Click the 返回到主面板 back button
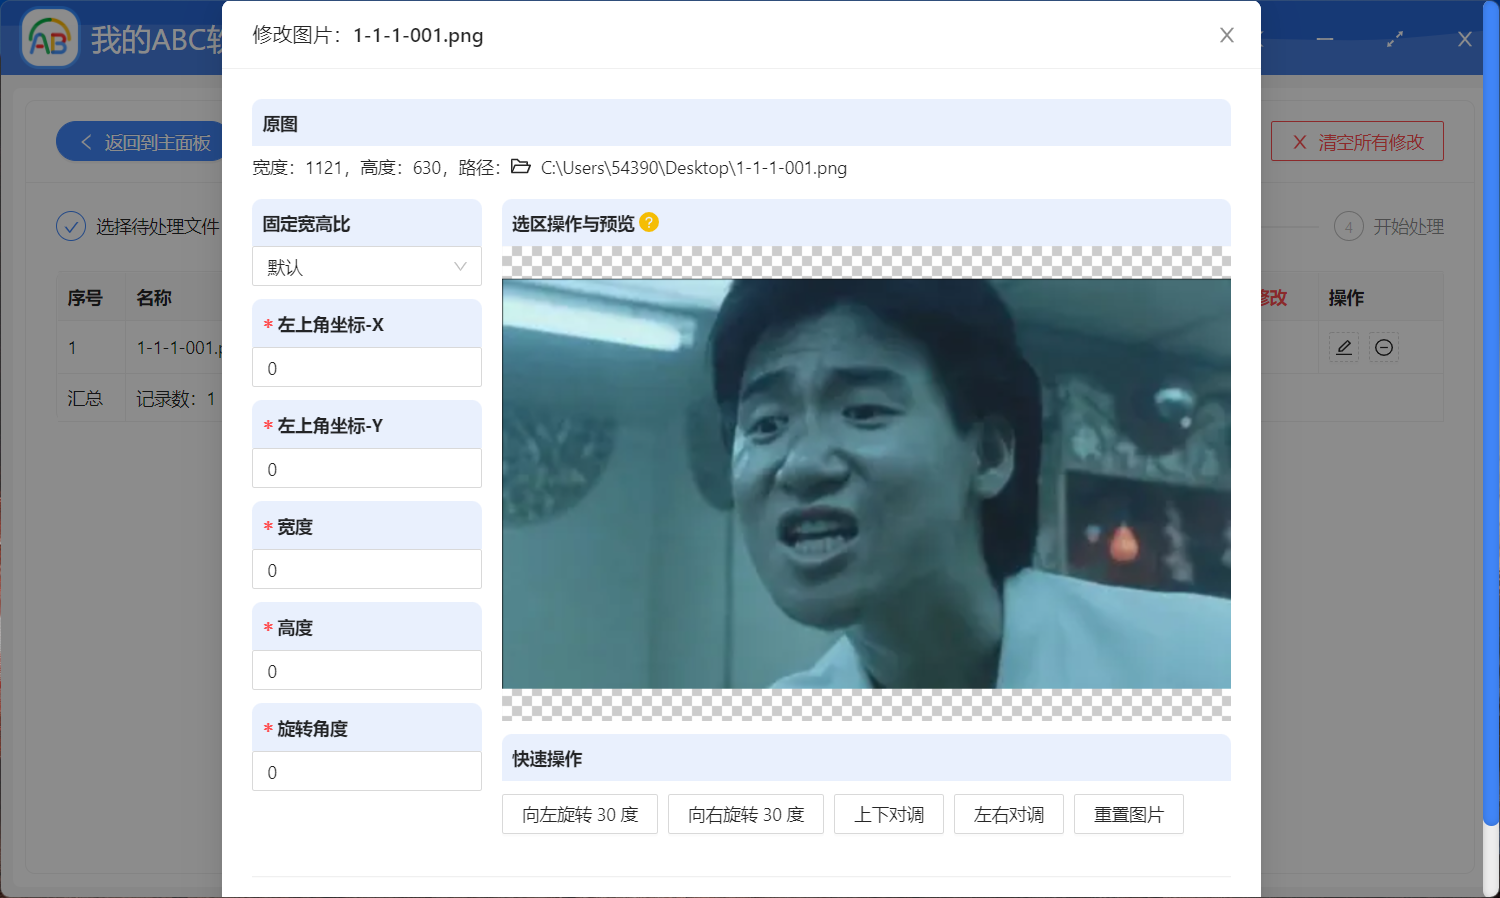This screenshot has width=1500, height=898. point(140,141)
